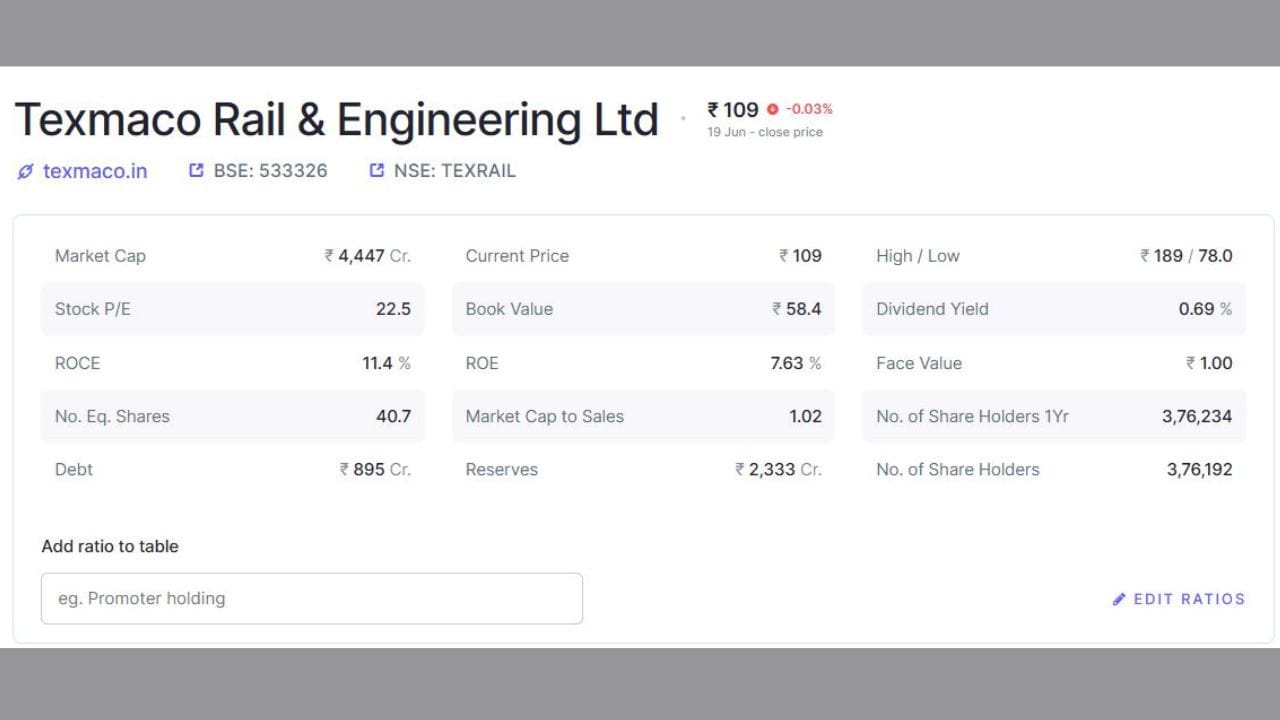1280x720 pixels.
Task: Select the Debt ratio row
Action: tap(233, 470)
